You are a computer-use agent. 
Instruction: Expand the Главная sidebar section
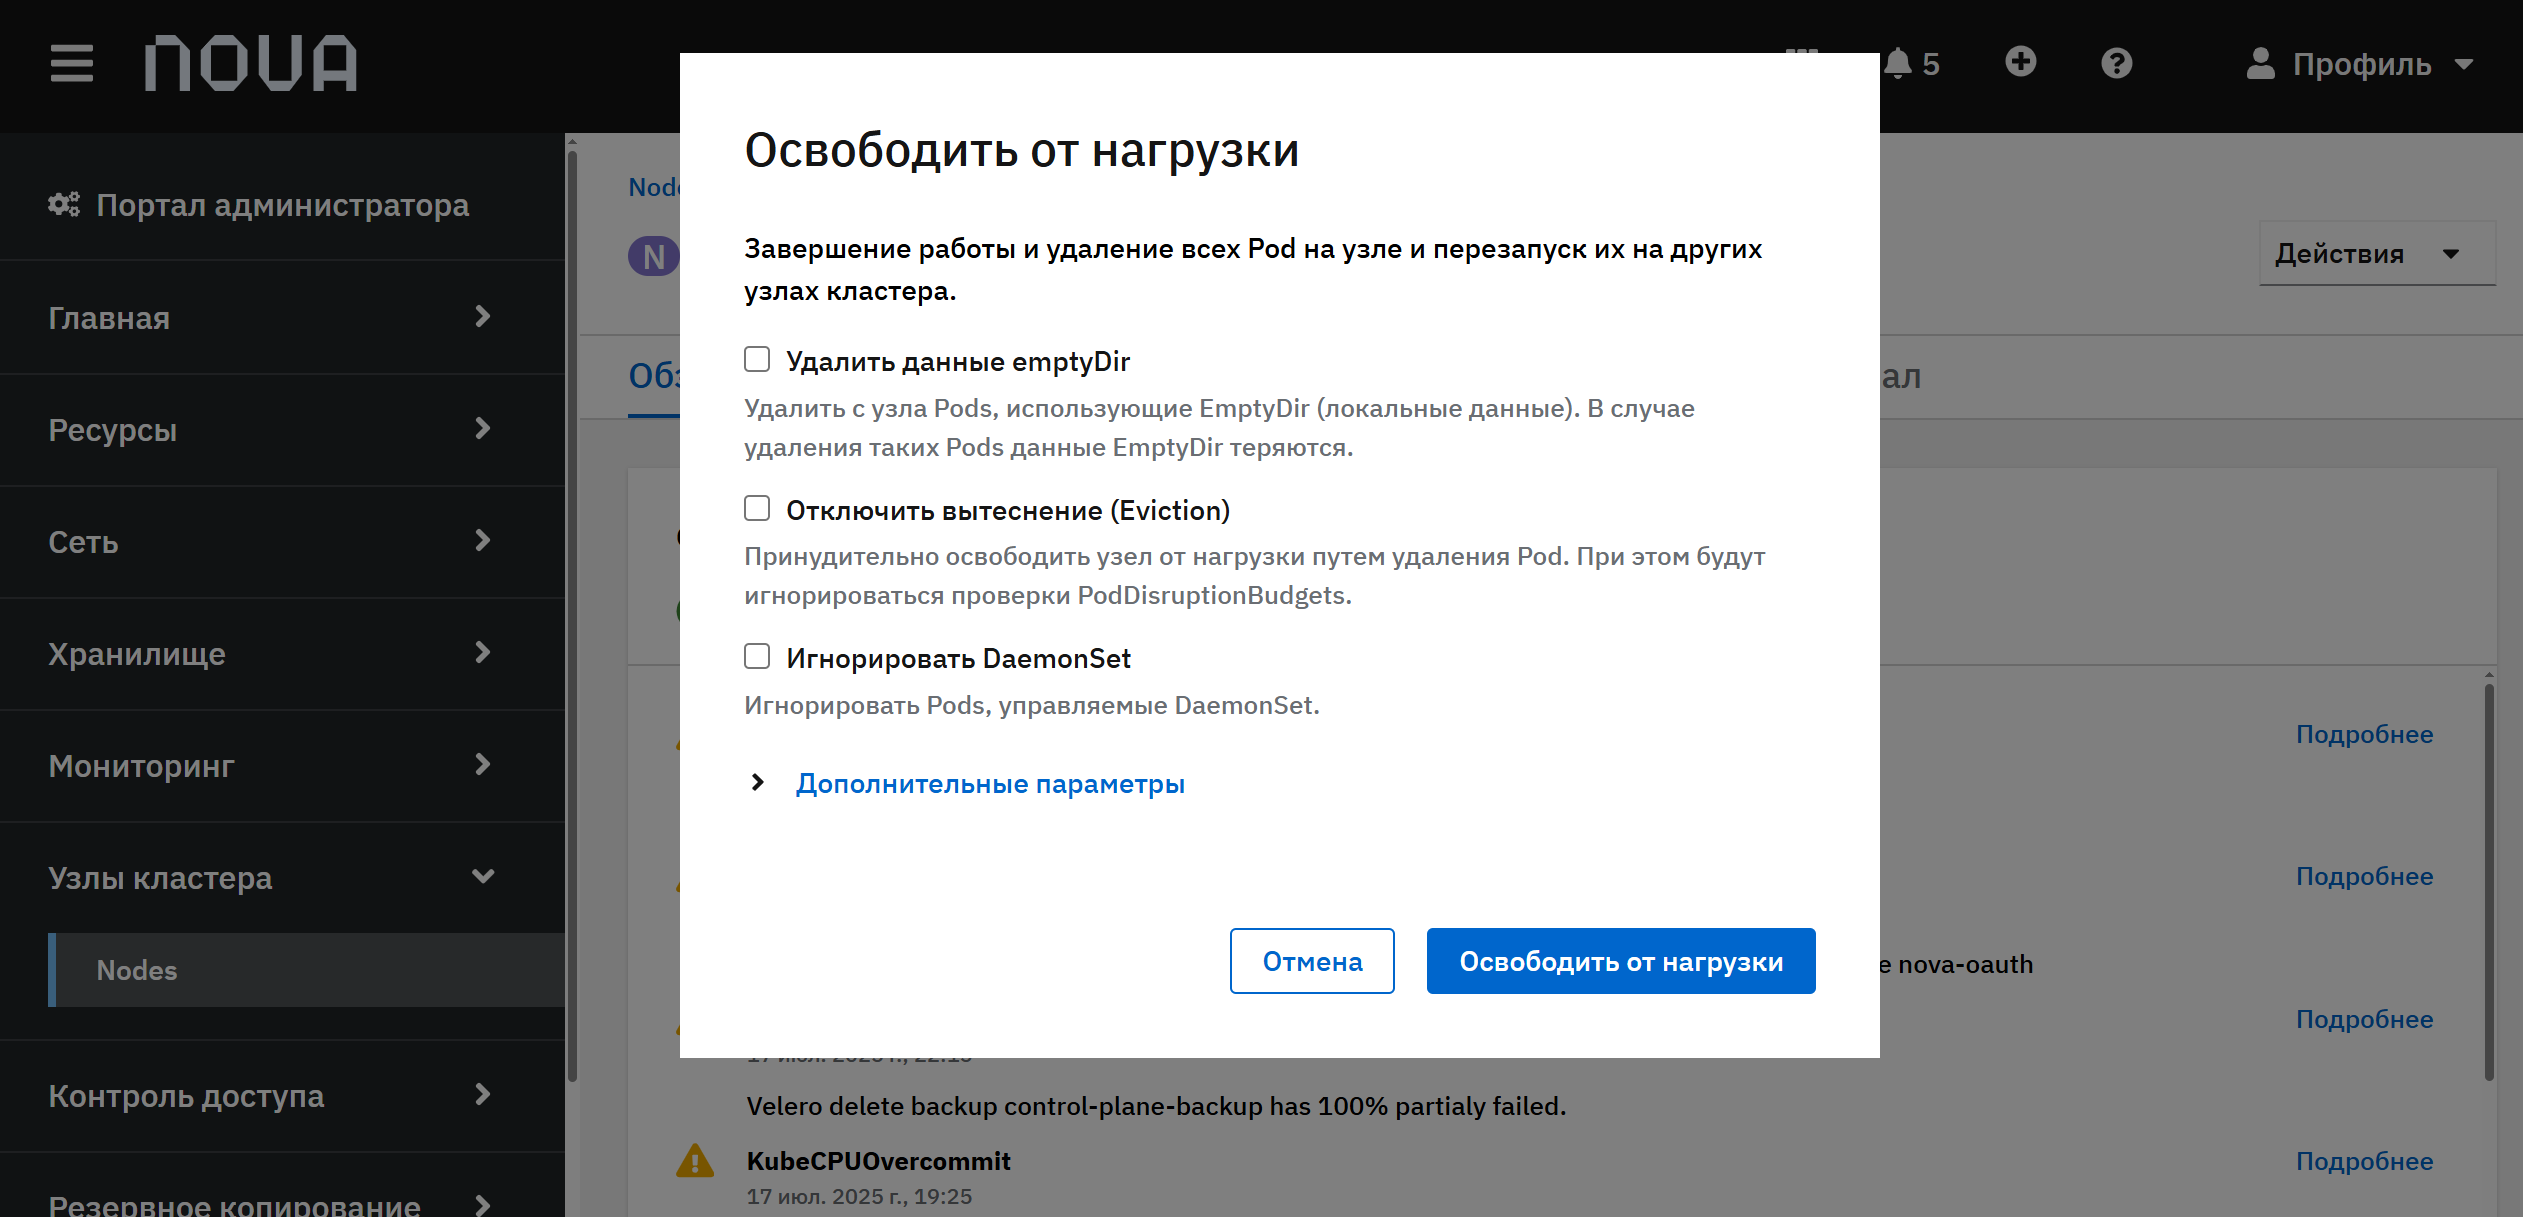pos(282,317)
